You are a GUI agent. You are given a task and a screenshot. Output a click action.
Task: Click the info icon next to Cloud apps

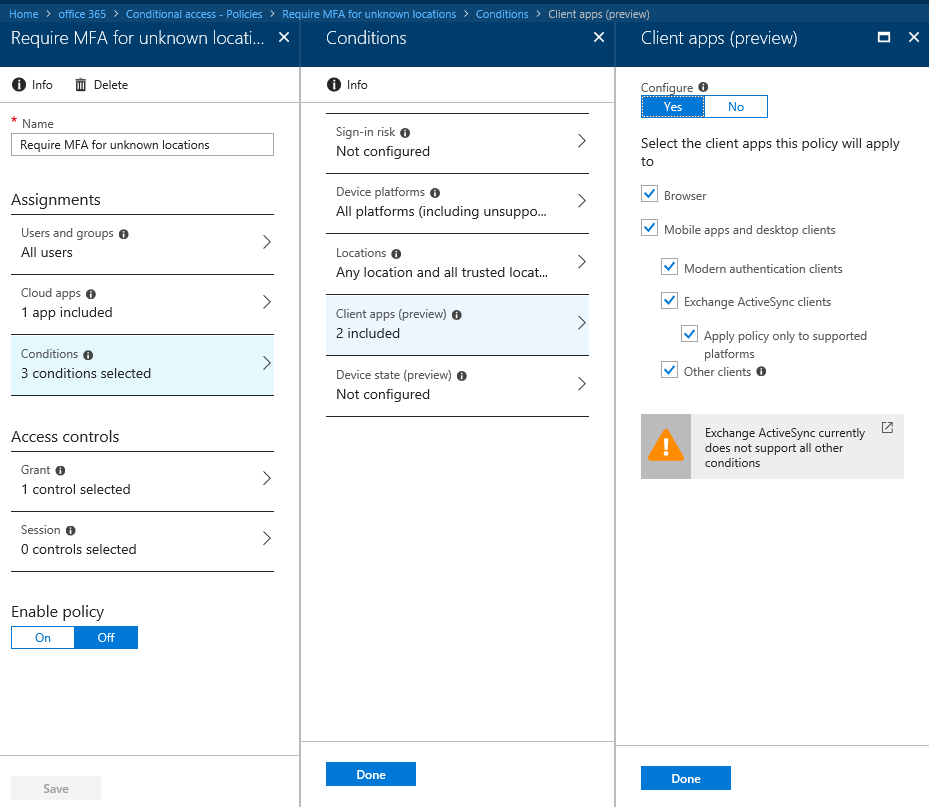[x=91, y=294]
